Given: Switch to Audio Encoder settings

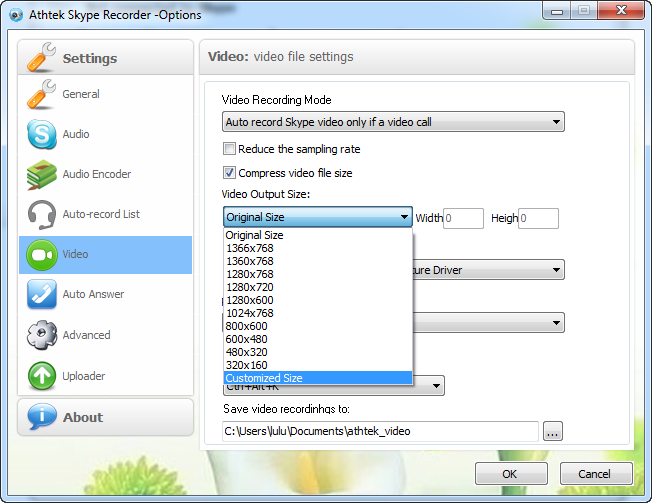Looking at the screenshot, I should [x=106, y=174].
